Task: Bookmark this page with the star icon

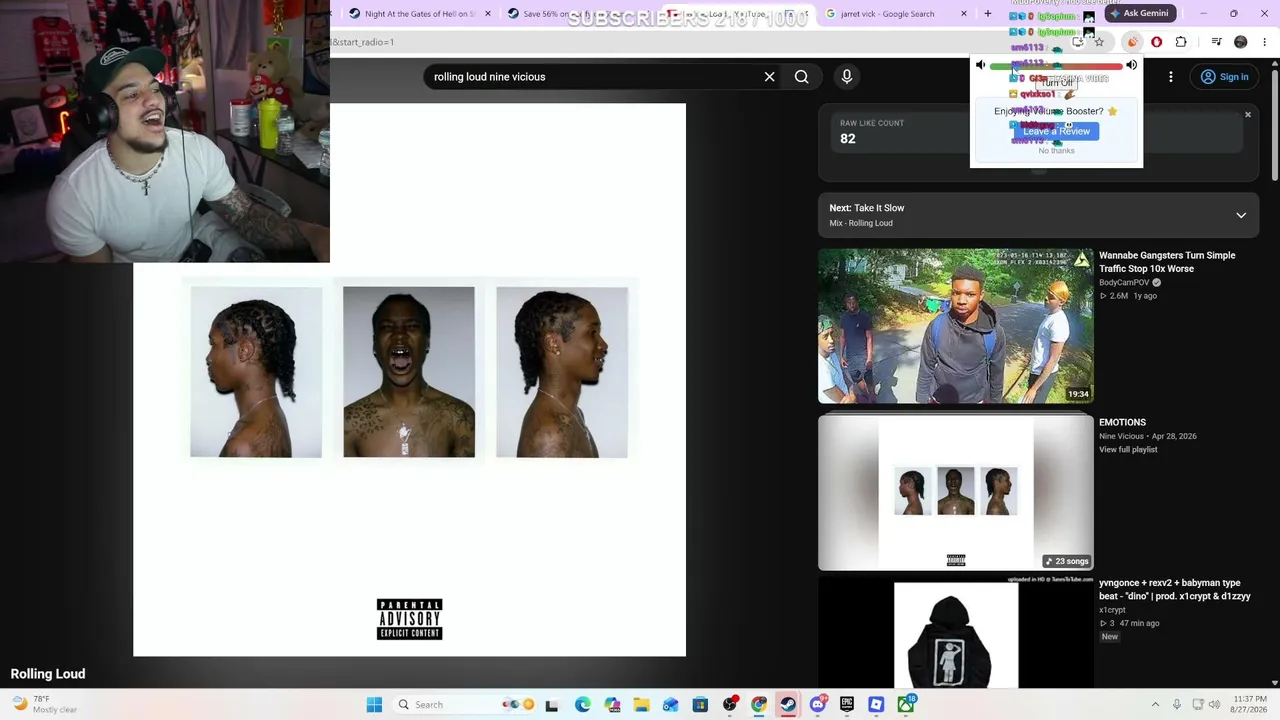Action: coord(1099,42)
